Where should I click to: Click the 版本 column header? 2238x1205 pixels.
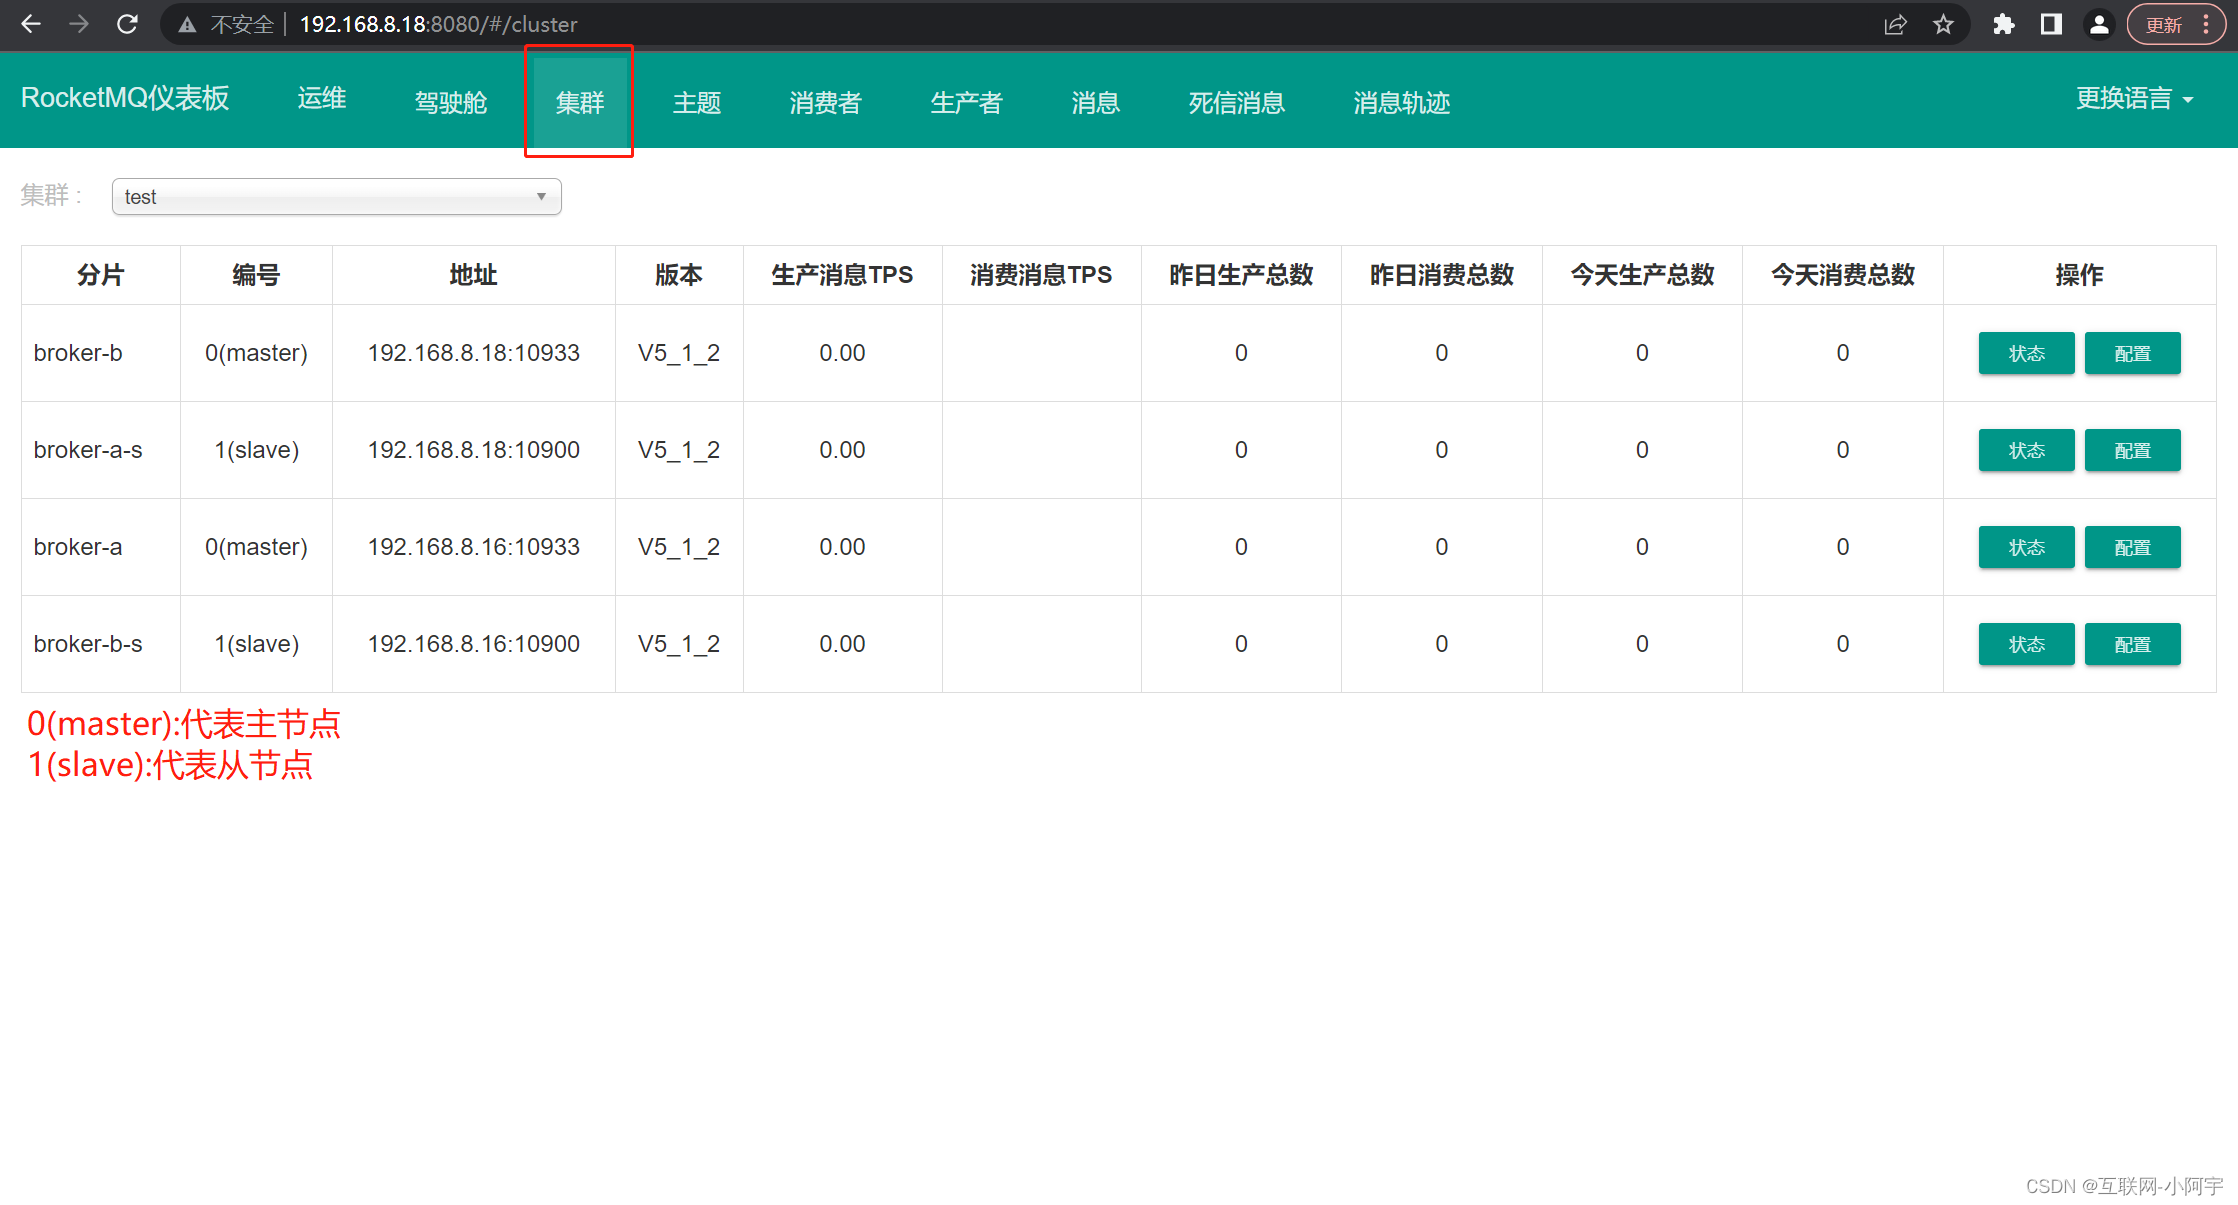point(679,275)
